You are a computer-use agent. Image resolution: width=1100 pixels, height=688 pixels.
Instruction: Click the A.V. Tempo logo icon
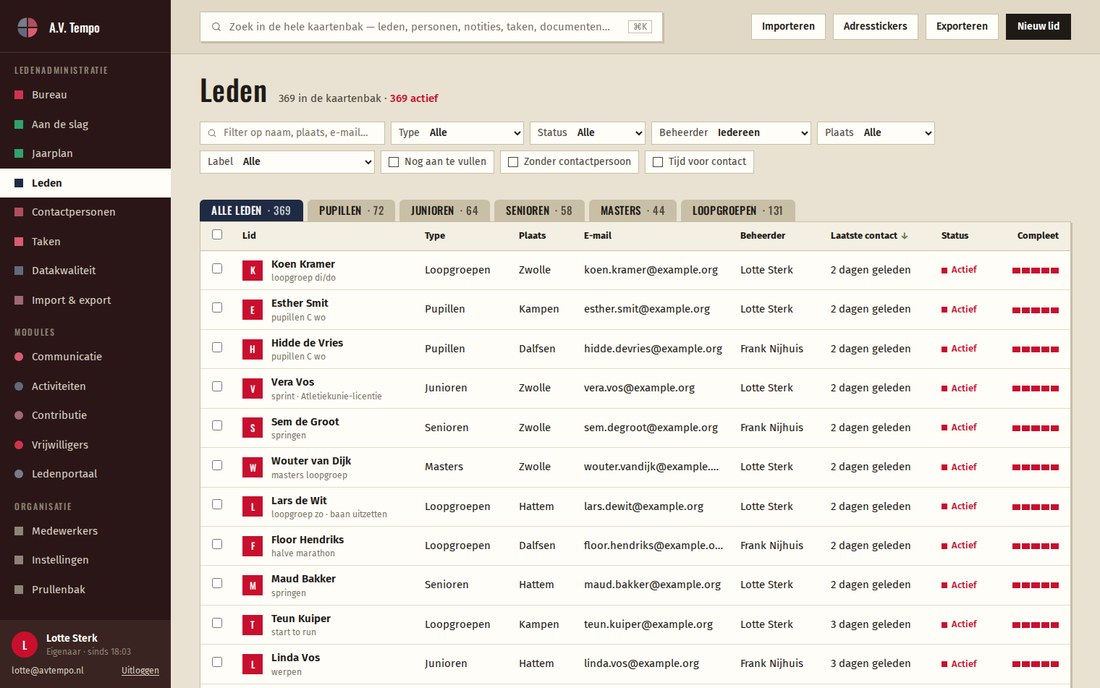tap(27, 27)
